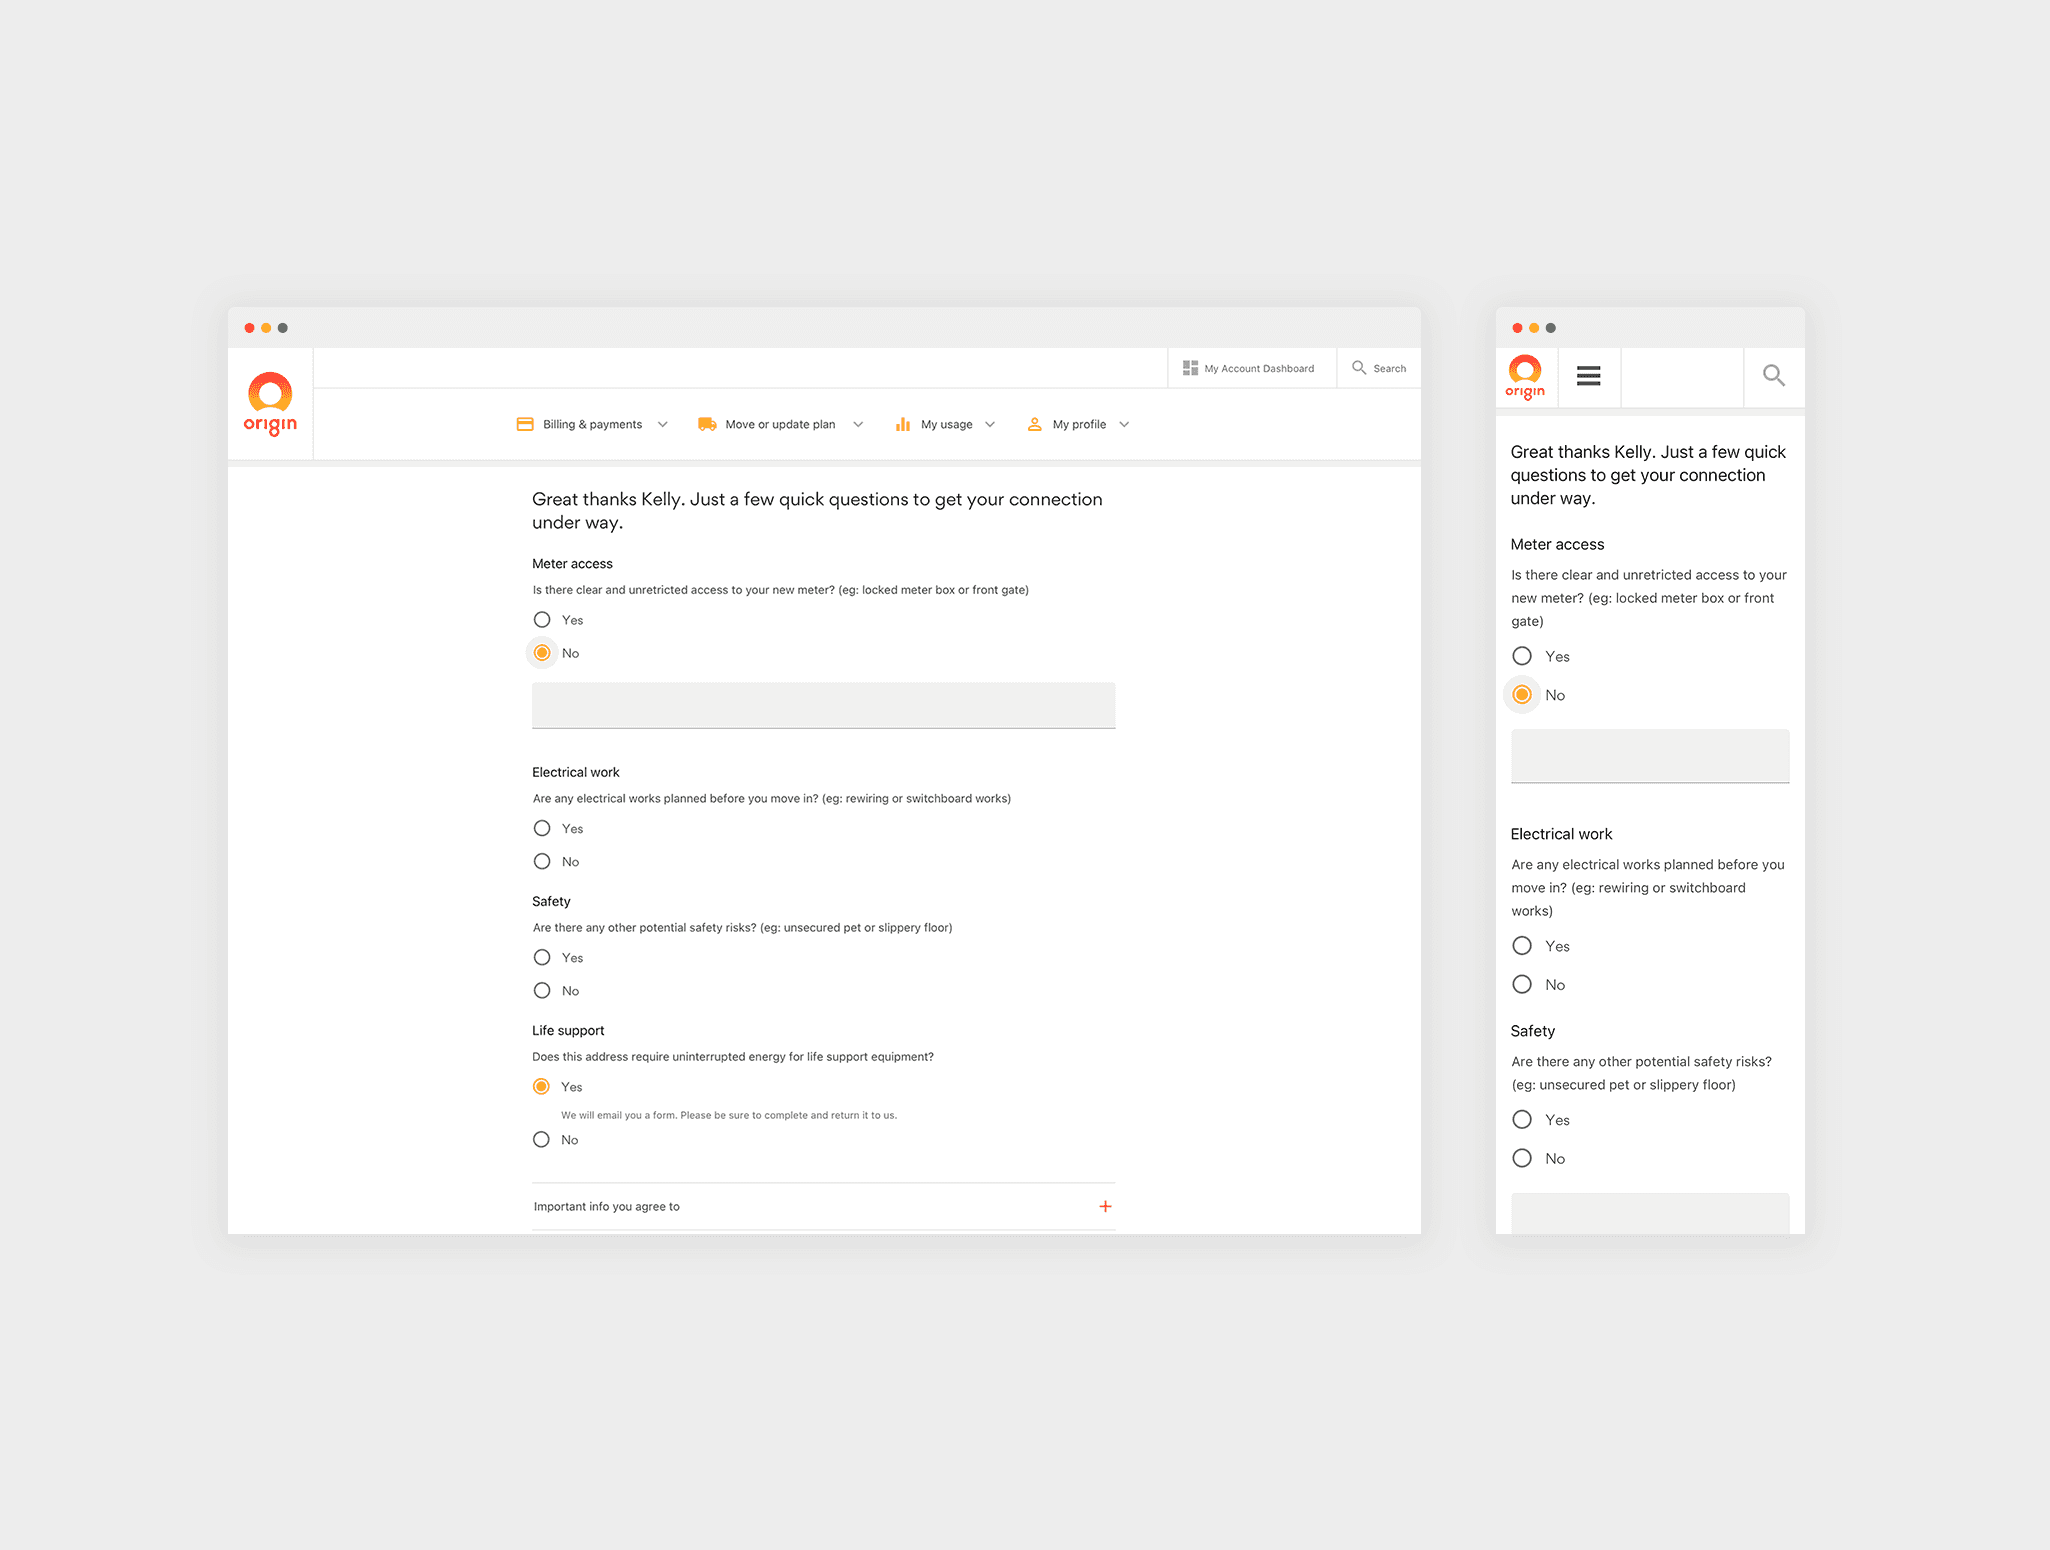Select Yes for Meter access on desktop
The height and width of the screenshot is (1550, 2050).
[x=542, y=620]
